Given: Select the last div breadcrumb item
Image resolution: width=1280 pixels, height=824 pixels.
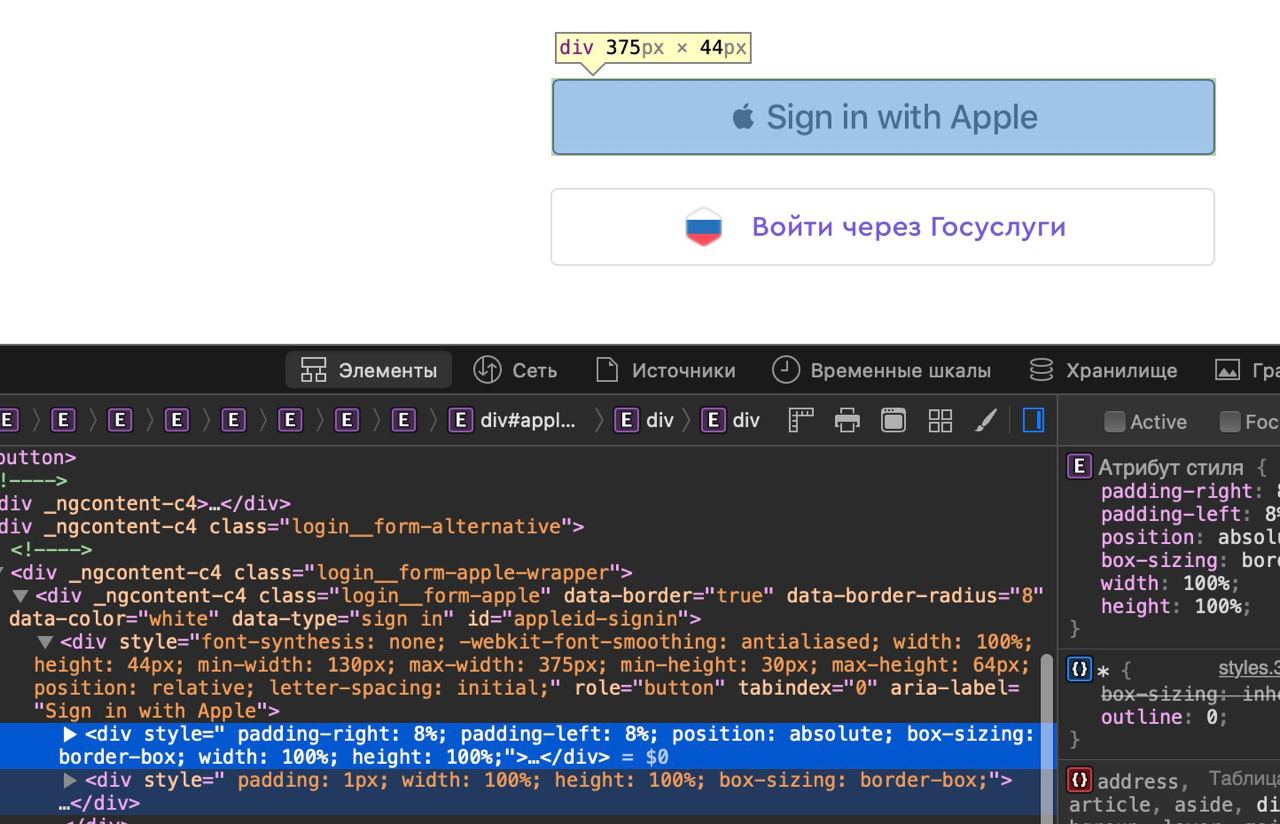Looking at the screenshot, I should click(x=731, y=421).
